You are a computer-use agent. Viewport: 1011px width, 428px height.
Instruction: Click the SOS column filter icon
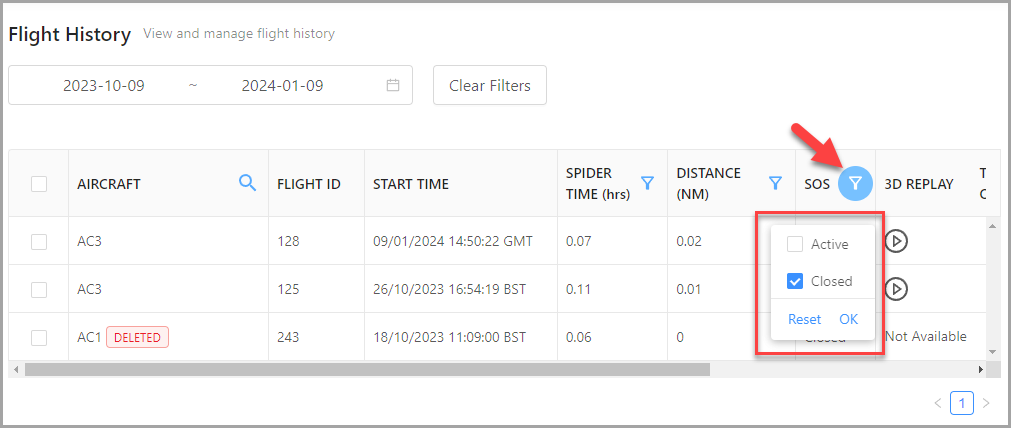pos(855,184)
